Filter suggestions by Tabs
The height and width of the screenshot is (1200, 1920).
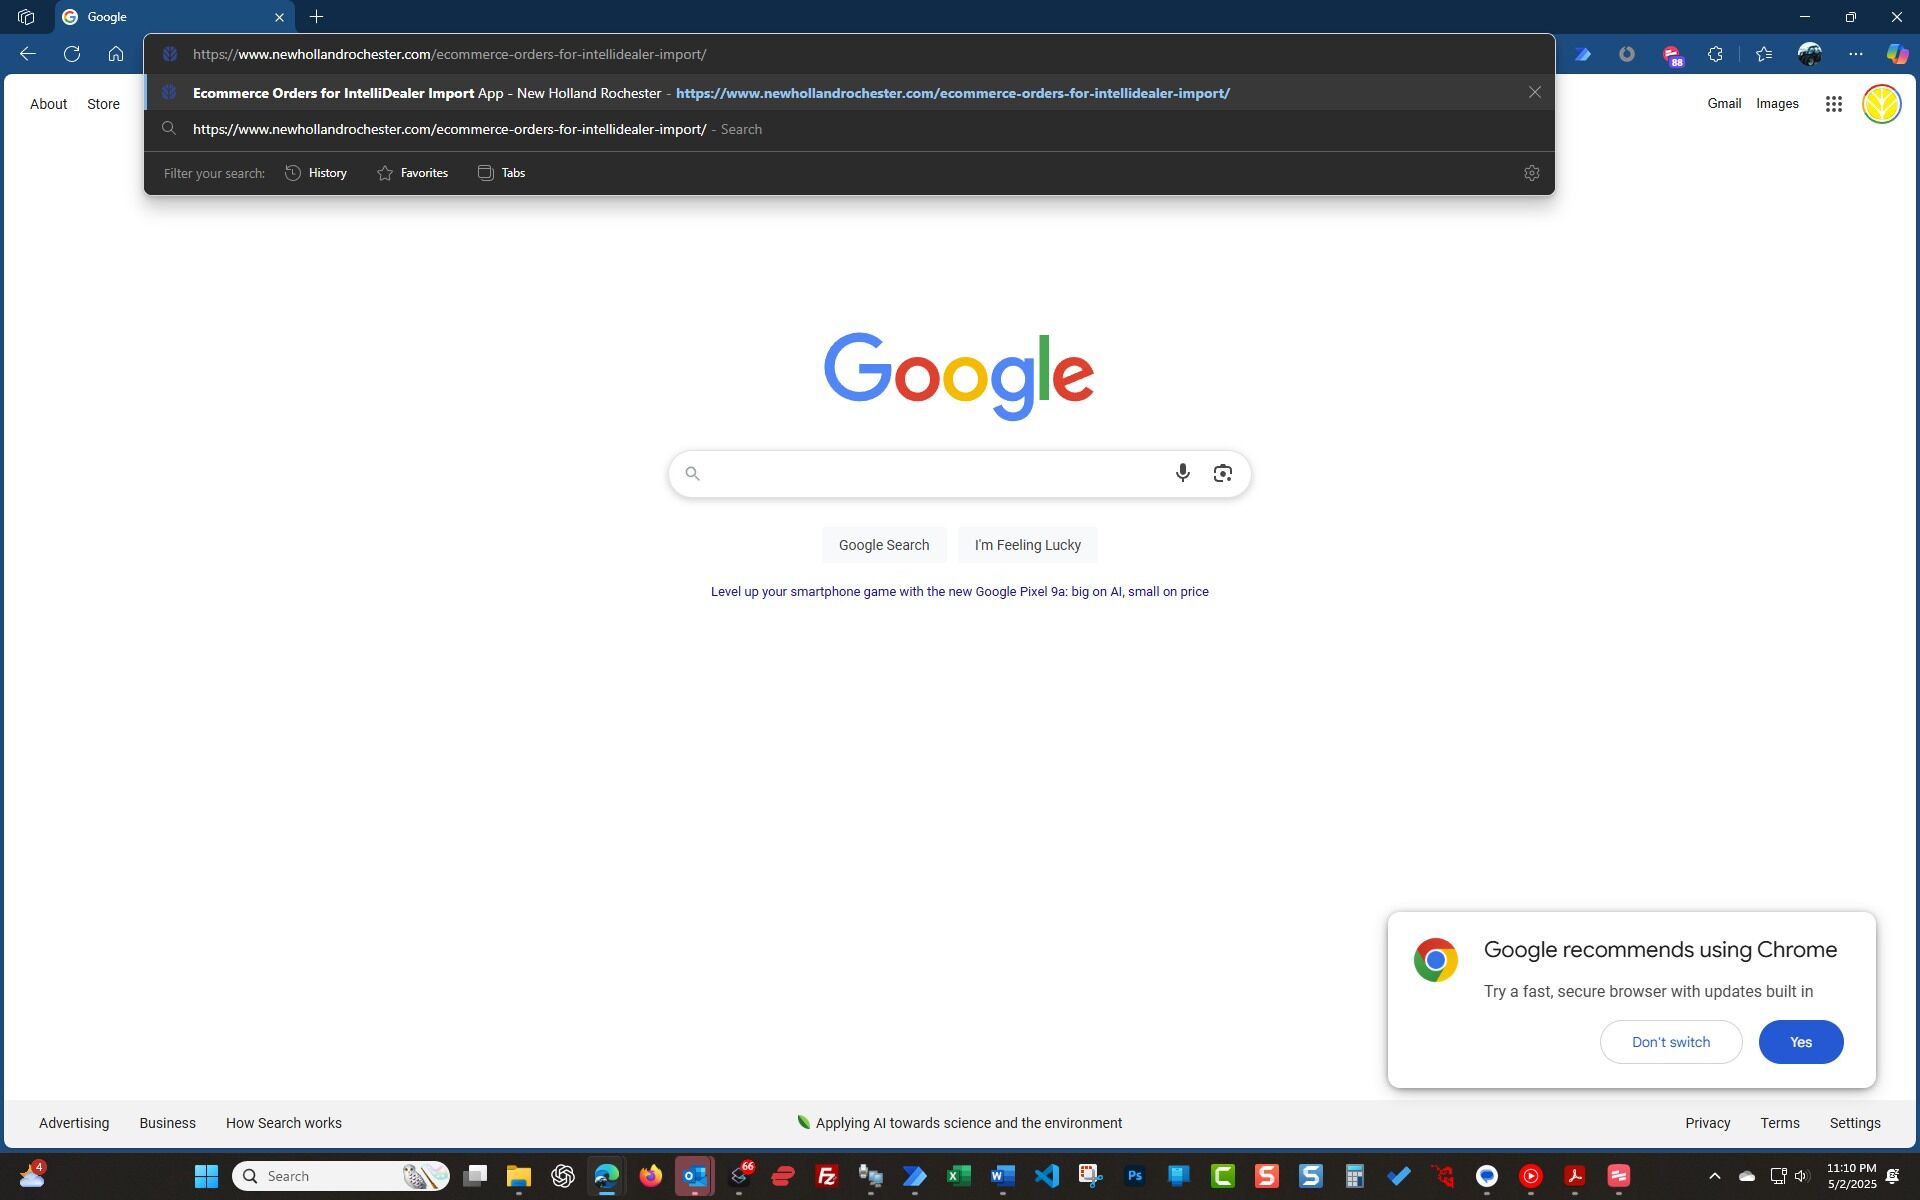(501, 173)
